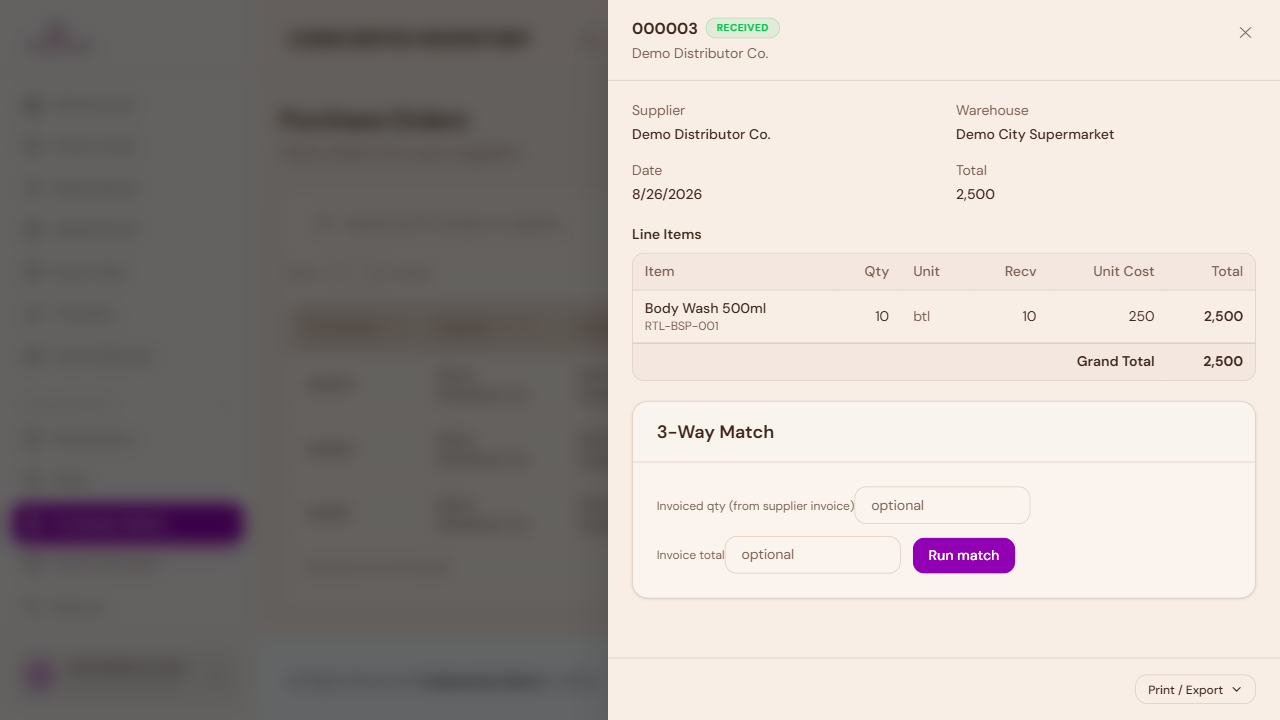
Task: Click the RTL-BSP-001 SKU text
Action: (682, 326)
